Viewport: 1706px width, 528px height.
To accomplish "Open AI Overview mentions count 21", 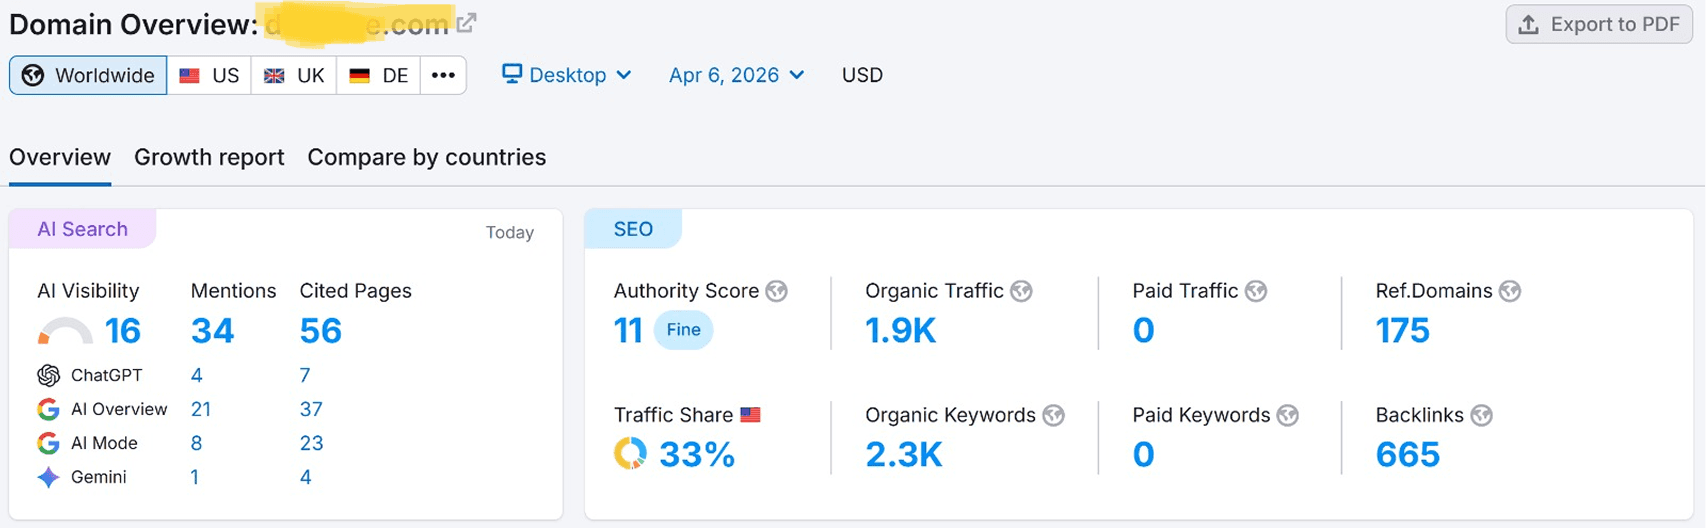I will click(x=201, y=409).
